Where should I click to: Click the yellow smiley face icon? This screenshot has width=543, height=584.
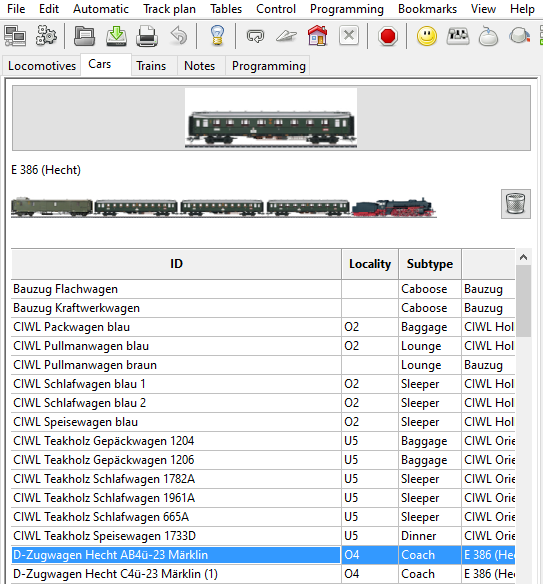[x=426, y=36]
